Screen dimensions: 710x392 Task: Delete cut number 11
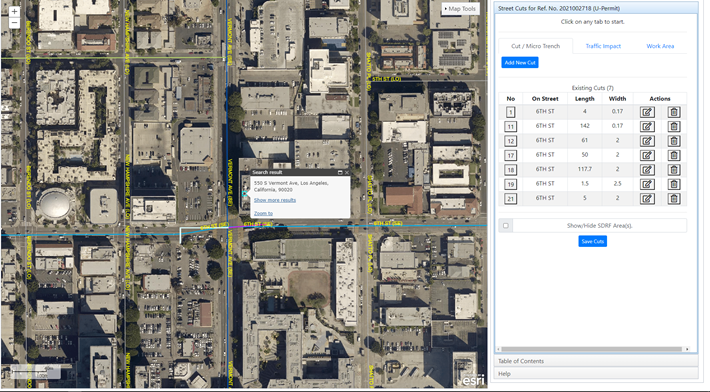tap(674, 126)
